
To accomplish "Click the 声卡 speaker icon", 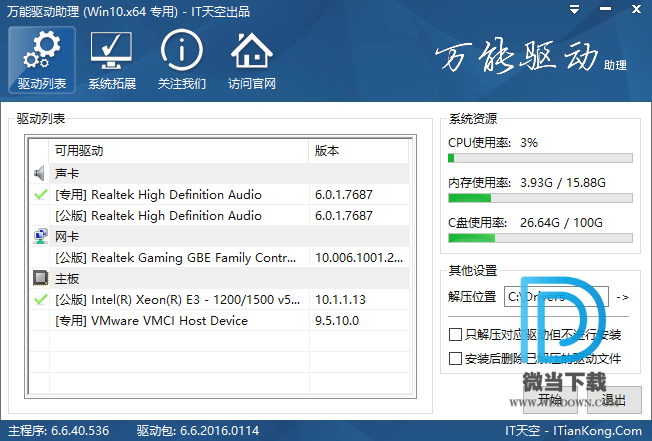I will (x=40, y=173).
